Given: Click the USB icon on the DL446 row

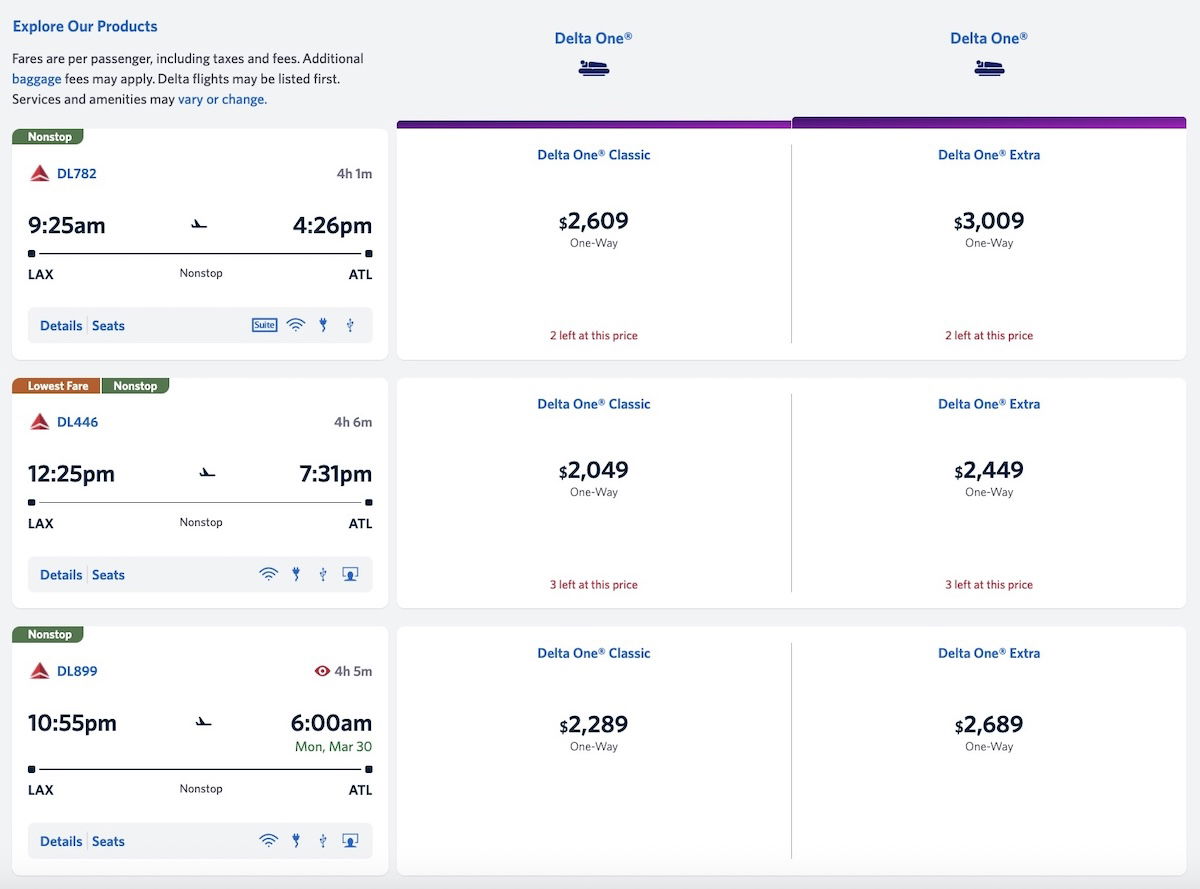Looking at the screenshot, I should point(322,574).
